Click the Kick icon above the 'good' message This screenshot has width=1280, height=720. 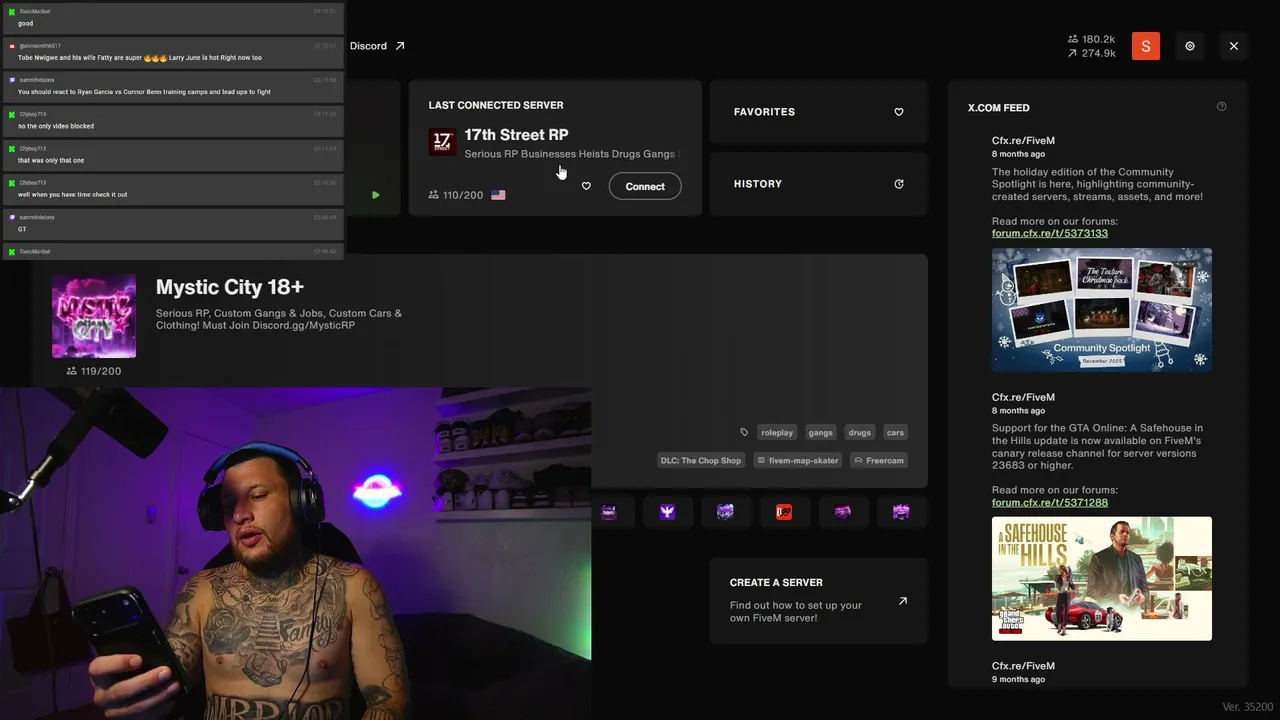(x=12, y=11)
